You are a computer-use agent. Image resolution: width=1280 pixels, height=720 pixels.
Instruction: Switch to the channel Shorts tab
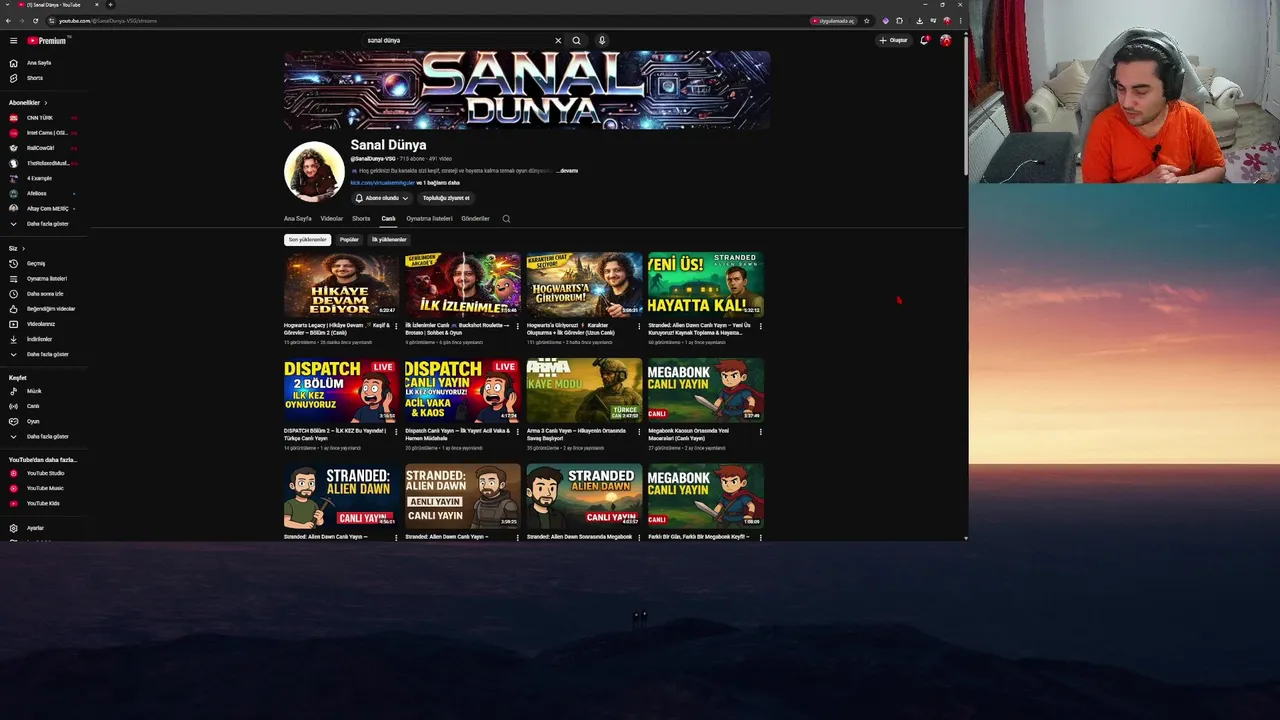pos(361,218)
